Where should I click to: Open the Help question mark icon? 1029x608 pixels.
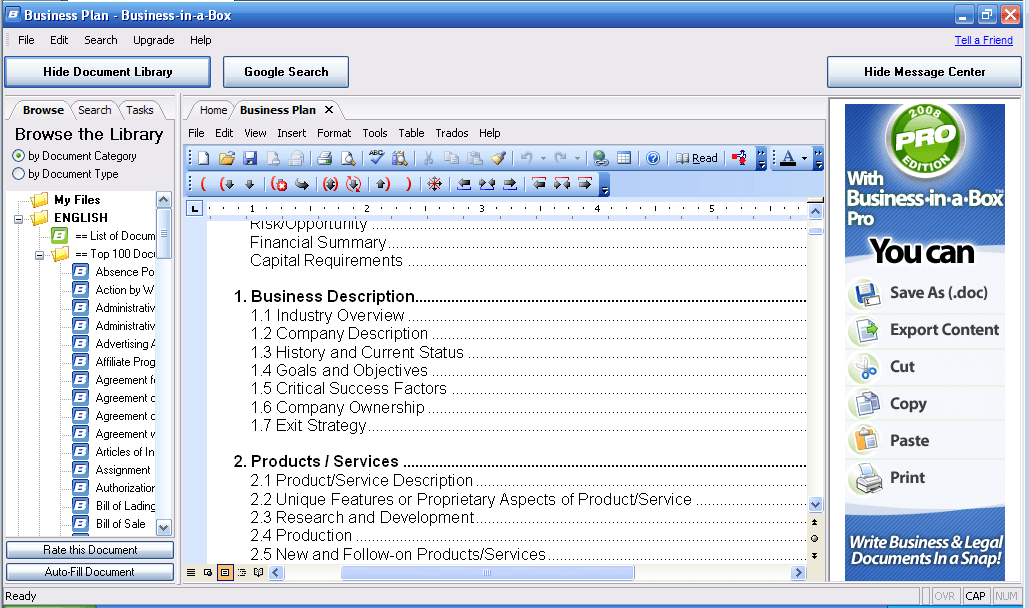click(x=653, y=158)
